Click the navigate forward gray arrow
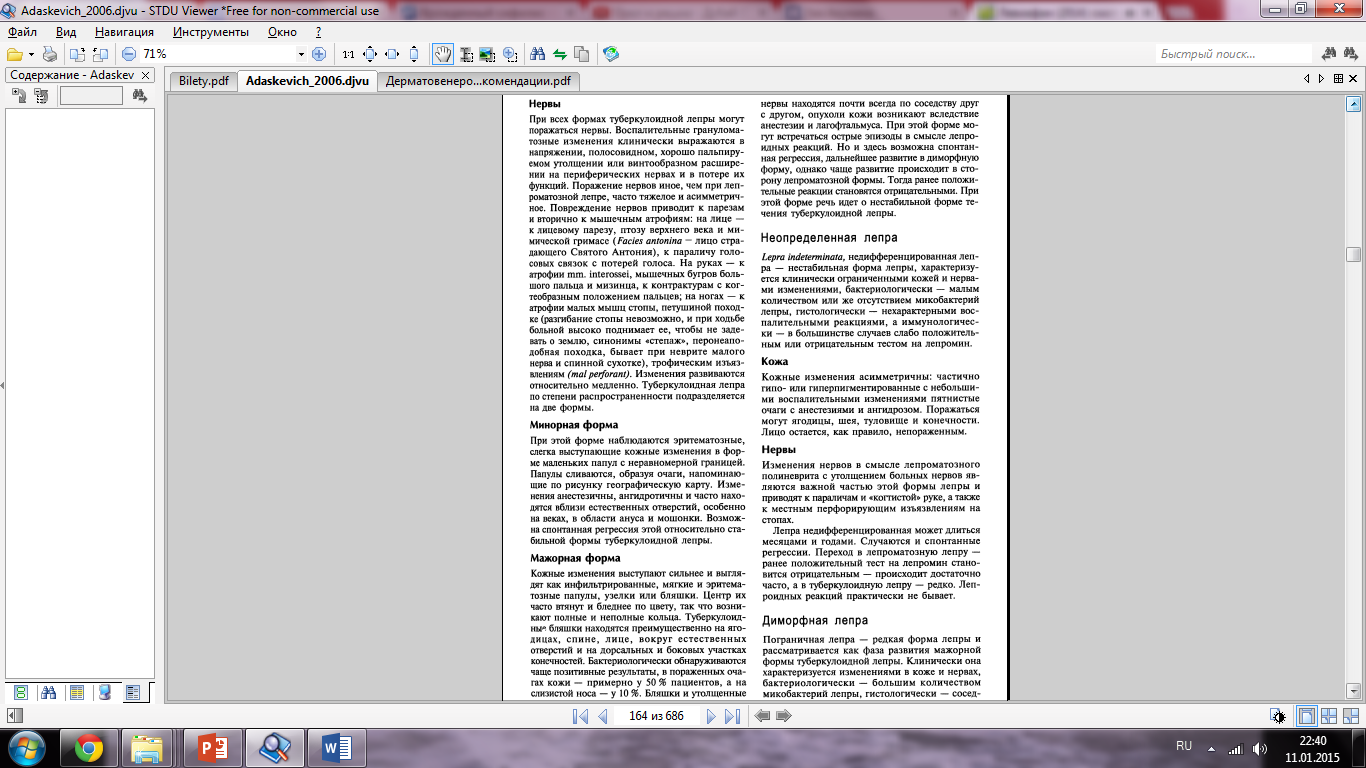 coord(784,716)
